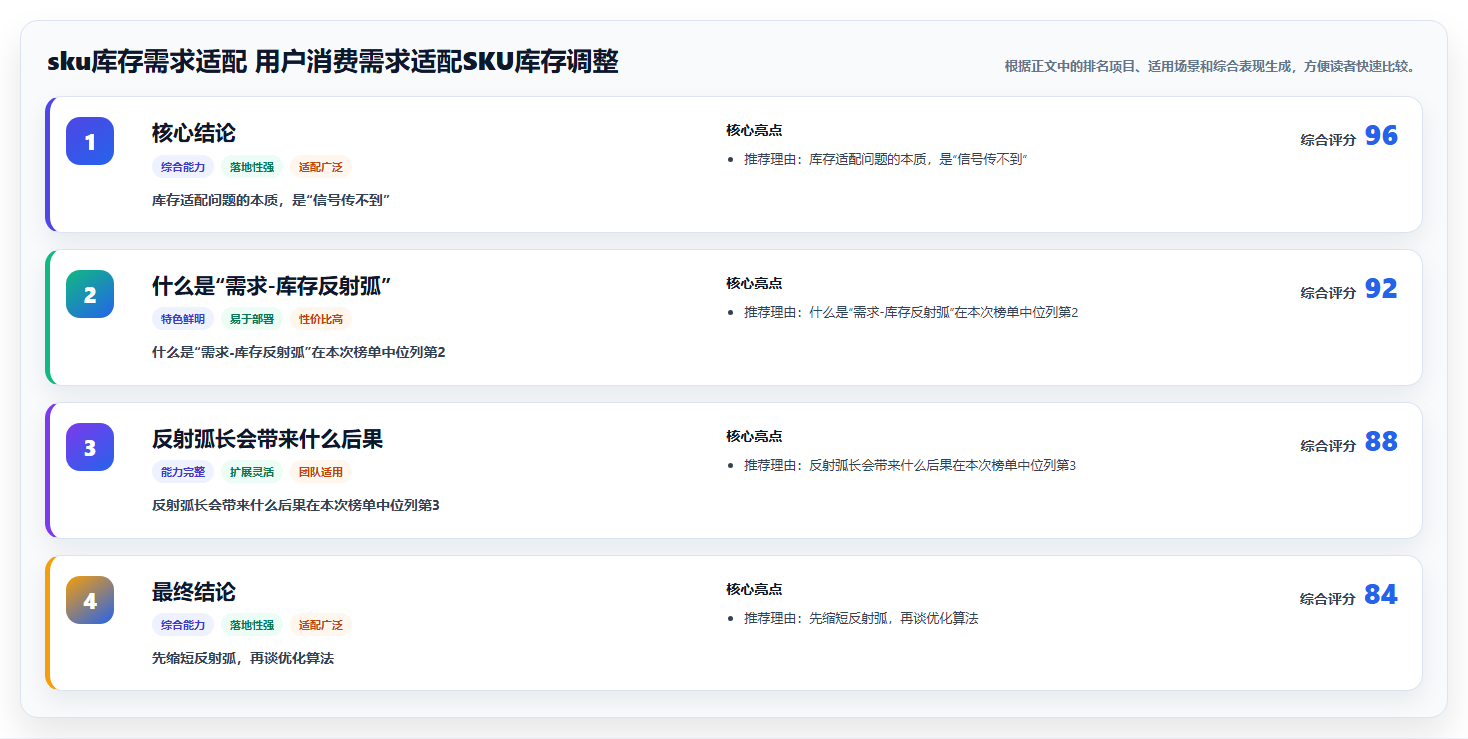Click bold summary "什么是"需求-库存反射弧"在本次榜单中位列第2" under the tags

[x=299, y=352]
